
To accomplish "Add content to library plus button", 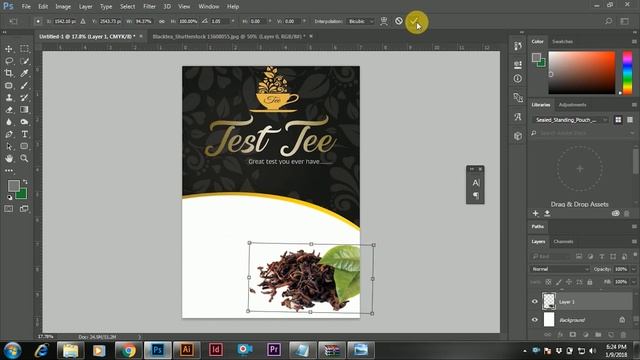I will click(536, 213).
